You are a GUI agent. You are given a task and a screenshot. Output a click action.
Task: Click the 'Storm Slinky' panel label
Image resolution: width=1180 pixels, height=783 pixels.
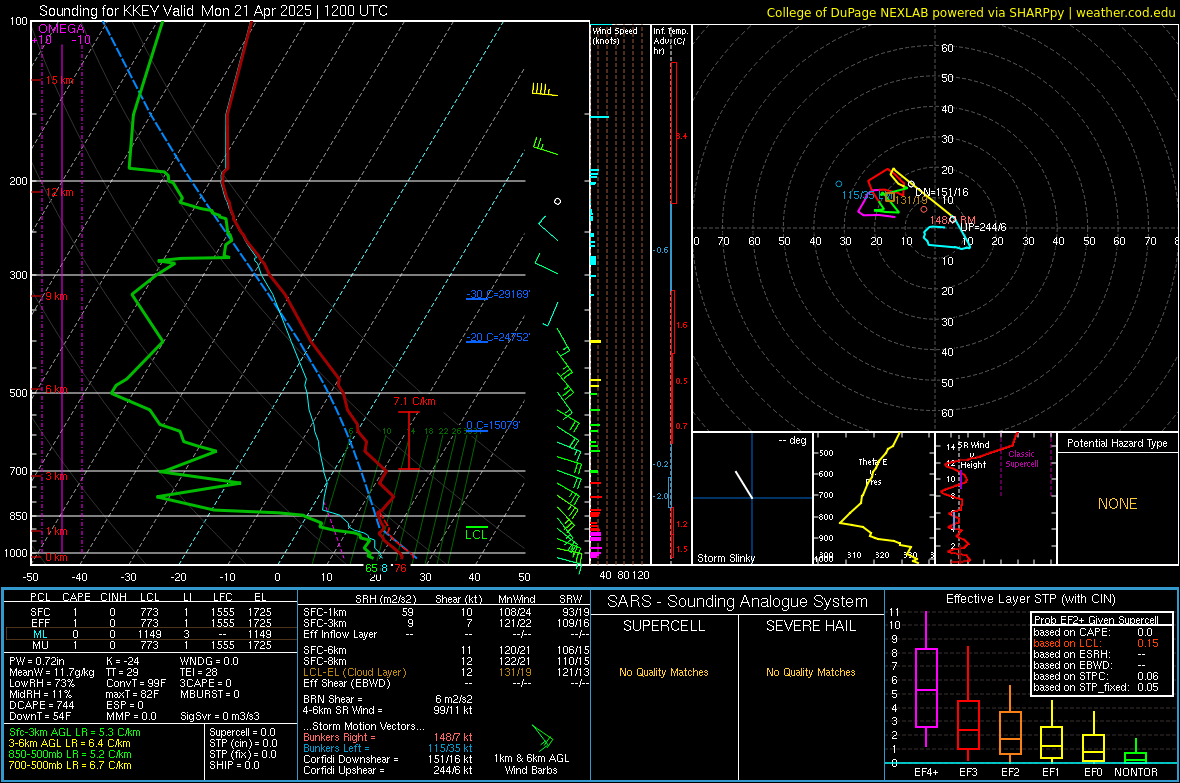tap(725, 558)
